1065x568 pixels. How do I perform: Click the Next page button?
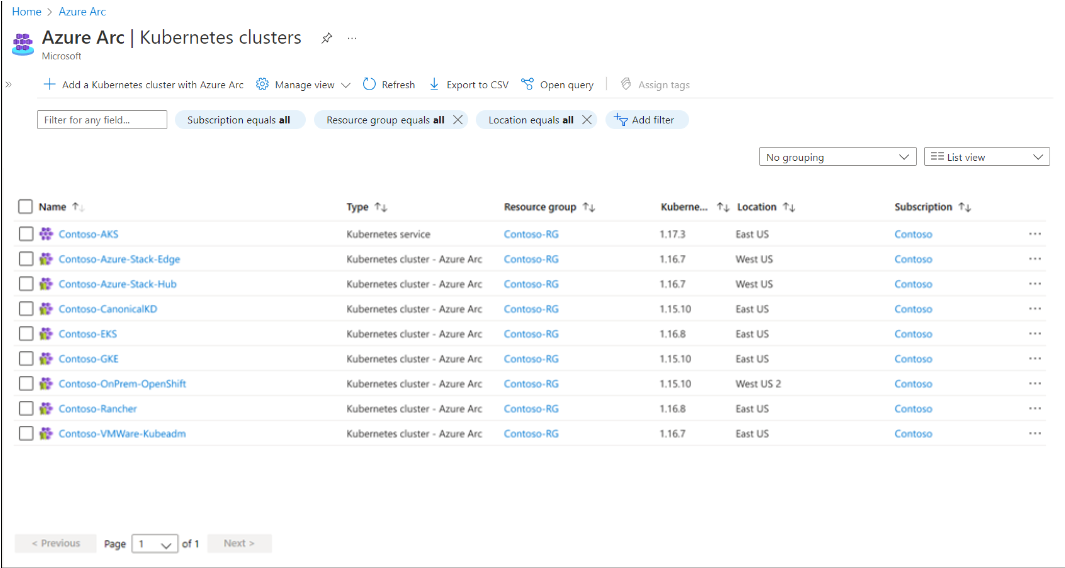(x=239, y=543)
